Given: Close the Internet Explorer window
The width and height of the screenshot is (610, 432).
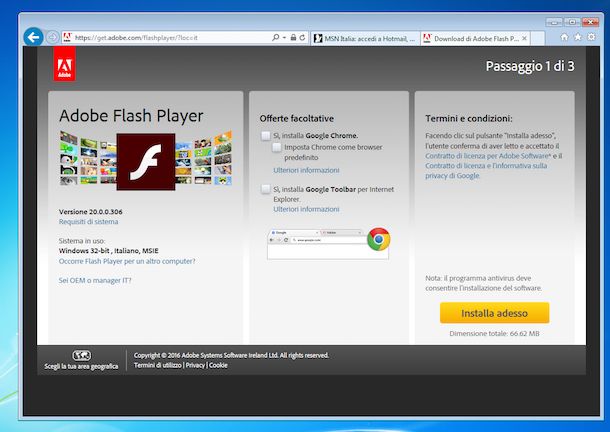Looking at the screenshot, I should coord(590,22).
